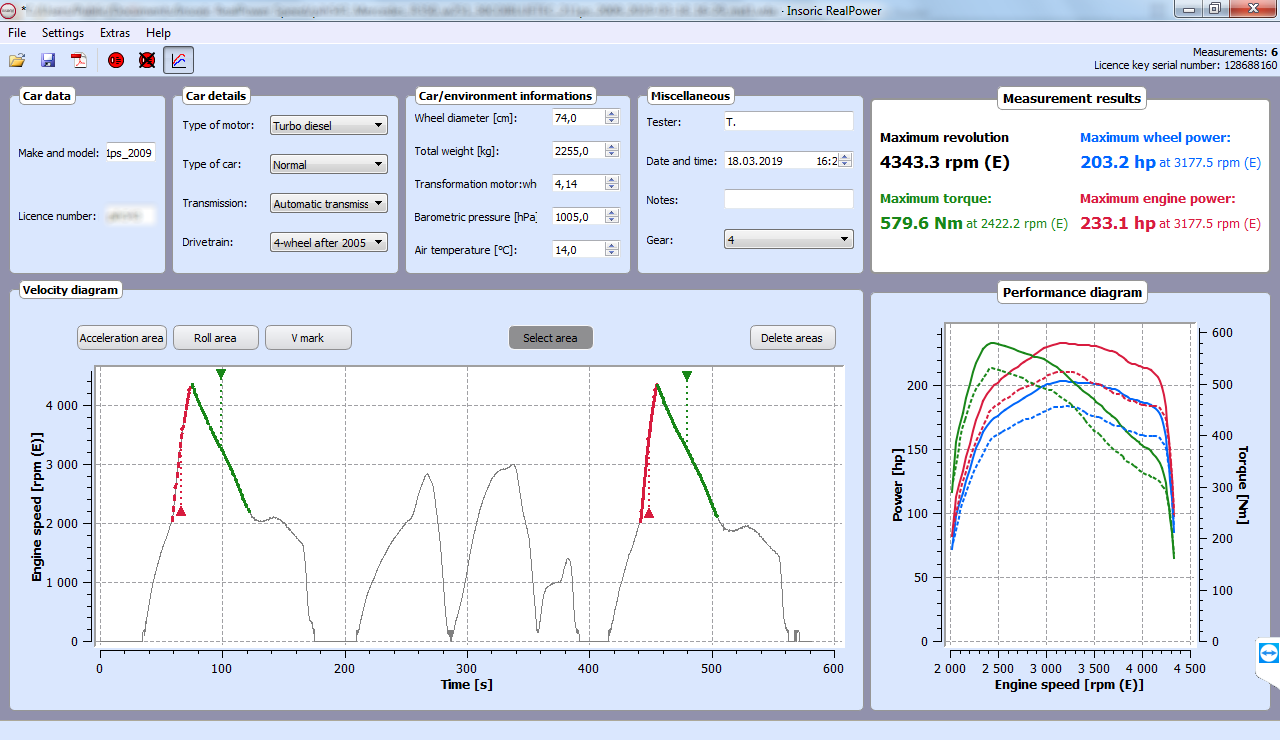Screen dimensions: 1280x740
Task: Click the Transformation motor:wheel spinner arrows
Action: click(x=612, y=184)
